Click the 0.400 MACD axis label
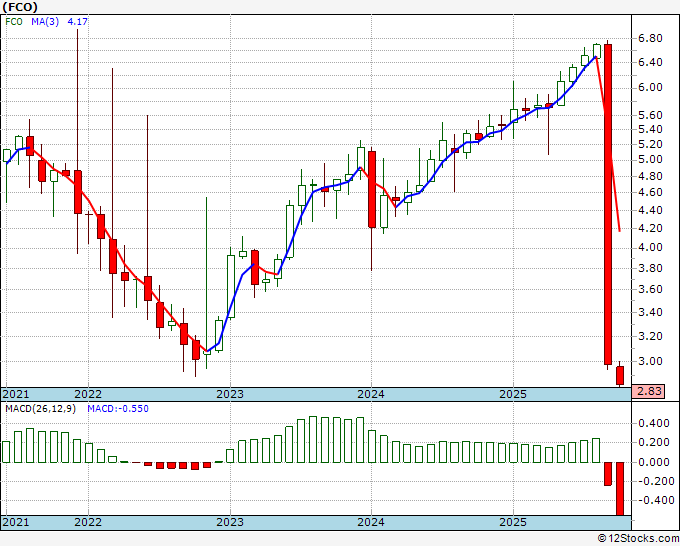Image resolution: width=680 pixels, height=546 pixels. [x=654, y=423]
